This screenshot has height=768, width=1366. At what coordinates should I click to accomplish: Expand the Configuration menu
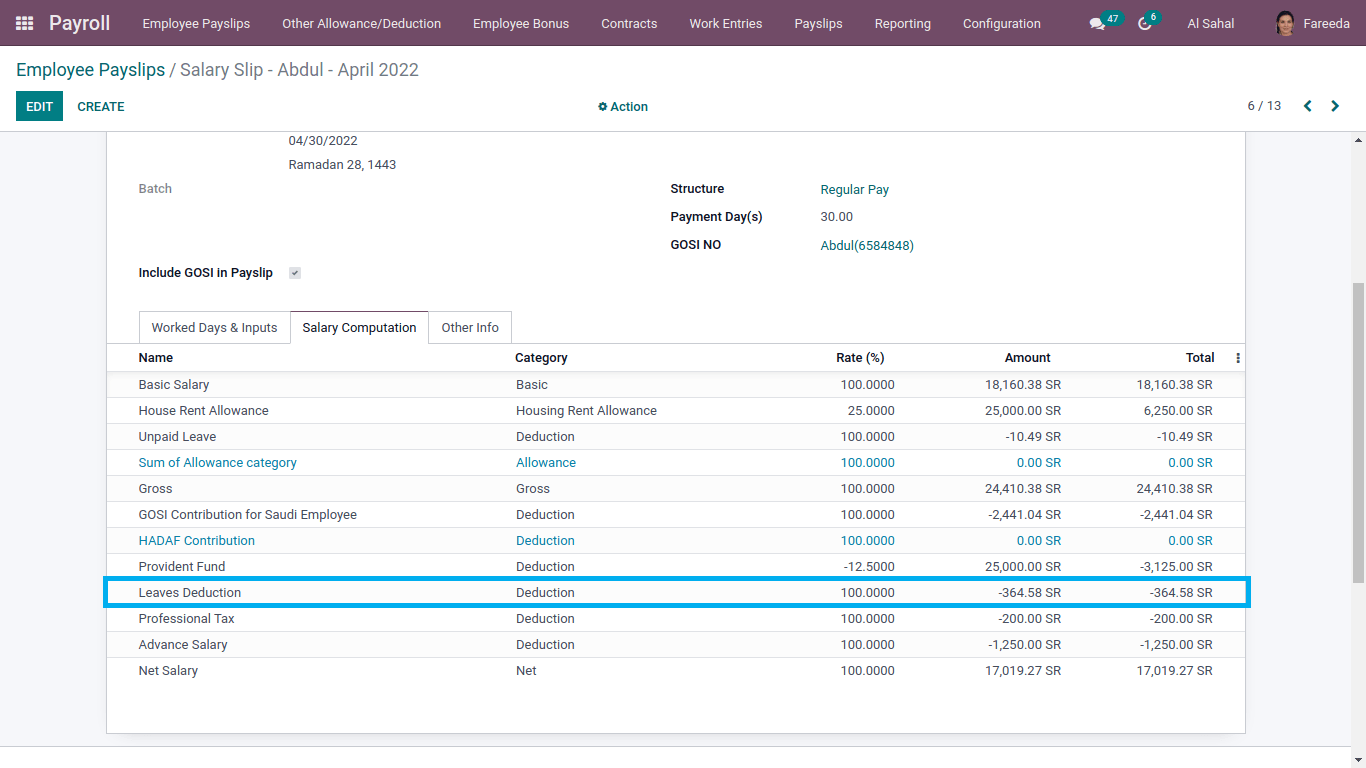tap(1001, 23)
